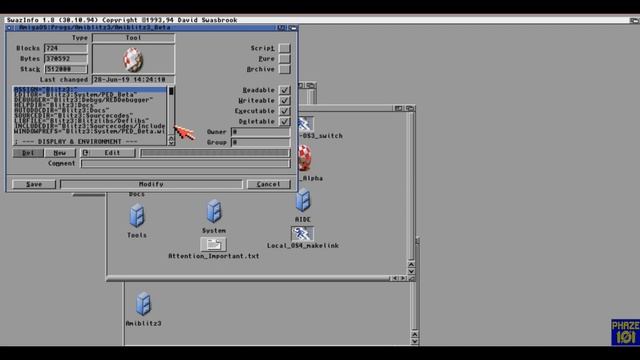Click drawer window horizontal scroll left arrow
Image resolution: width=640 pixels, height=360 pixels.
[x=395, y=278]
